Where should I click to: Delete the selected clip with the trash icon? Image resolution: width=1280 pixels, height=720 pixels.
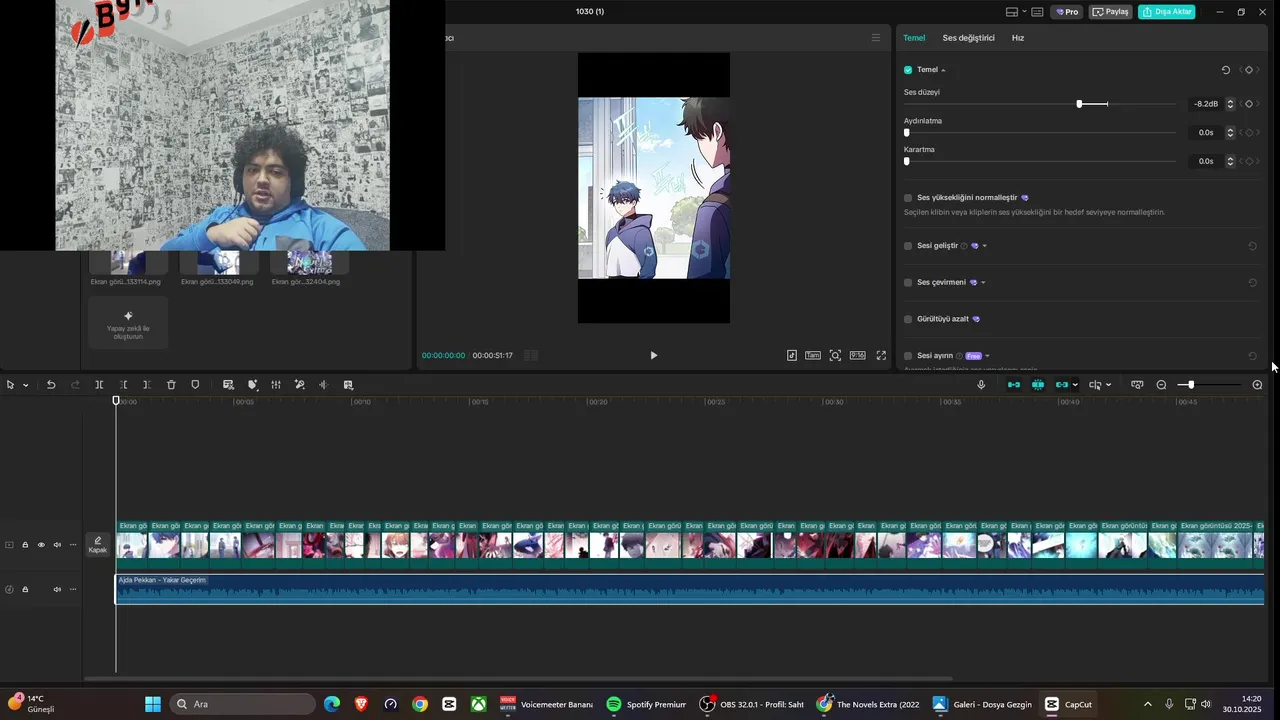(x=171, y=385)
